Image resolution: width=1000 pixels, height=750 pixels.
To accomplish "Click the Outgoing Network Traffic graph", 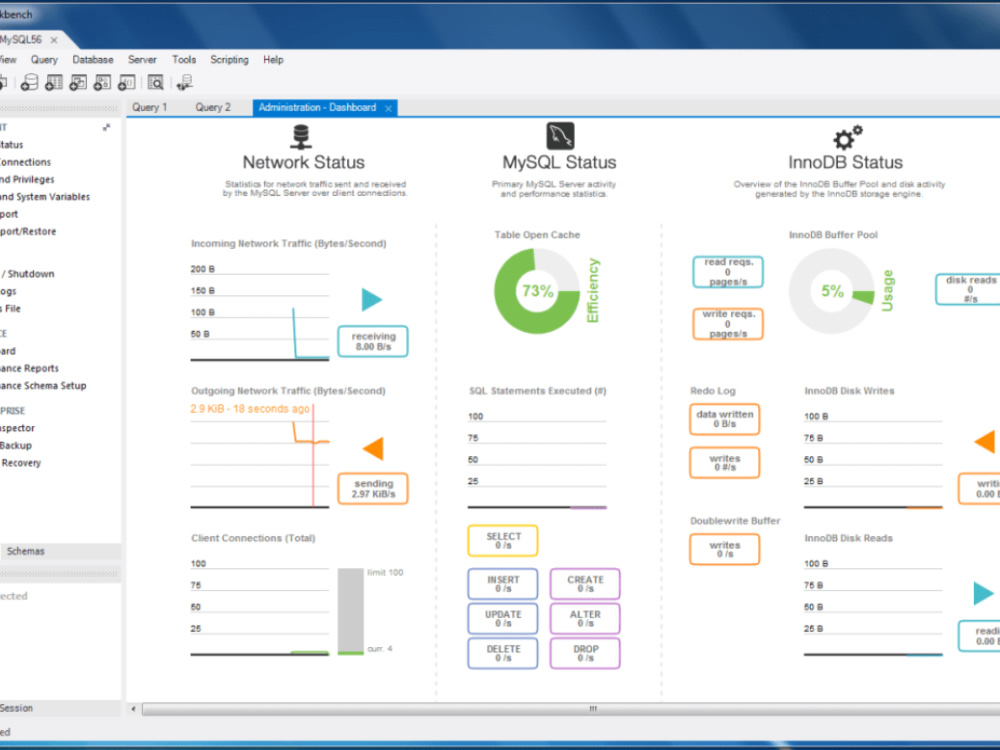I will pyautogui.click(x=260, y=455).
